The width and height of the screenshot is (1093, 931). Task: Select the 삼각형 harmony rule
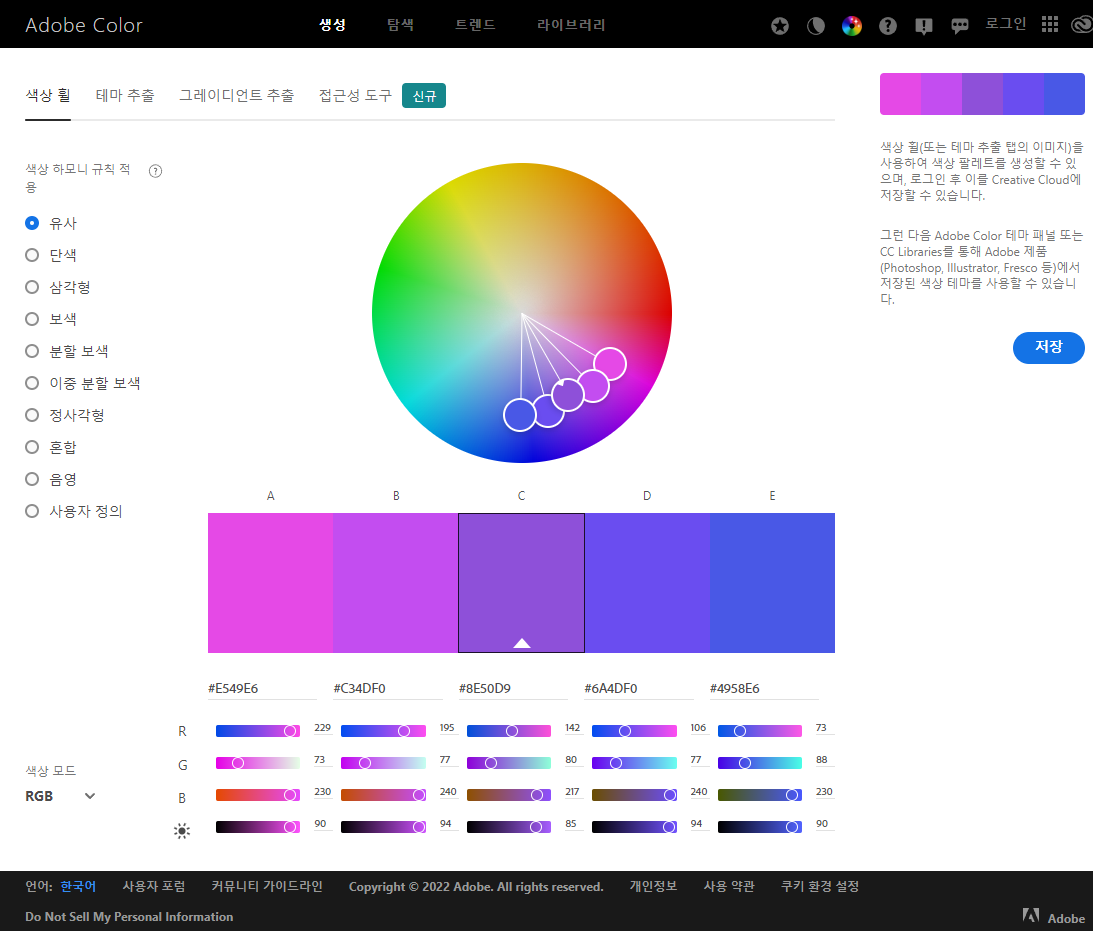click(x=32, y=287)
